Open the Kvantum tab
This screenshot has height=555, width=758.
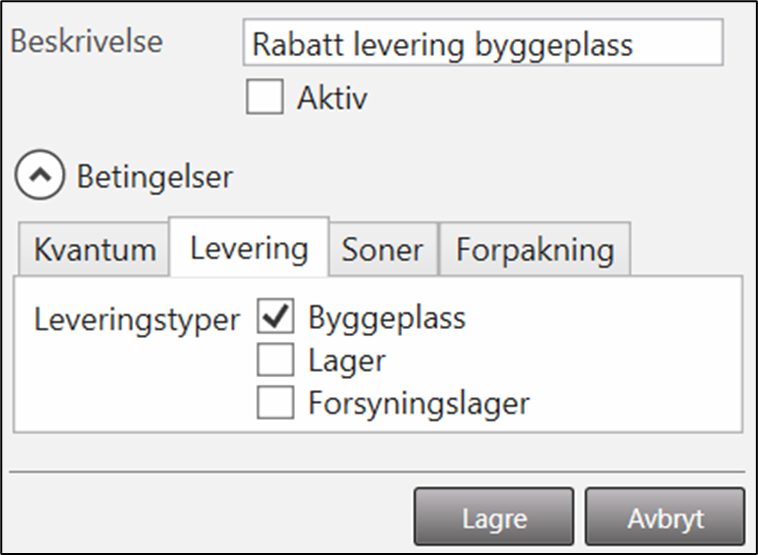pos(94,250)
